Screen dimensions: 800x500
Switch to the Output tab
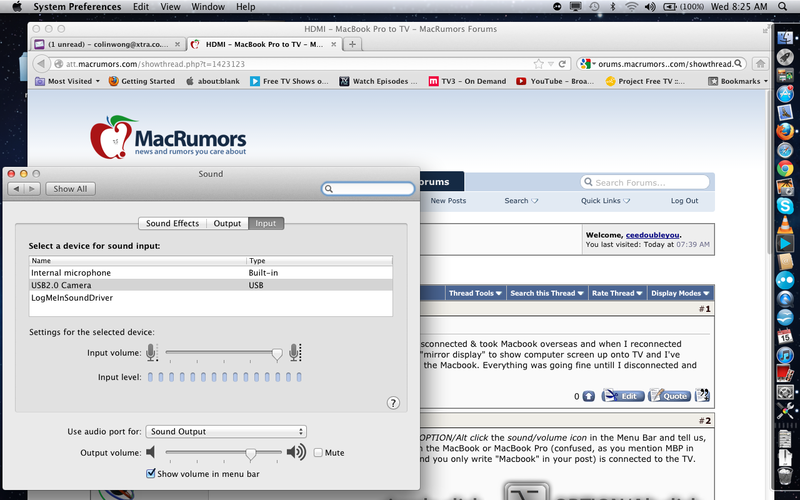(x=227, y=223)
